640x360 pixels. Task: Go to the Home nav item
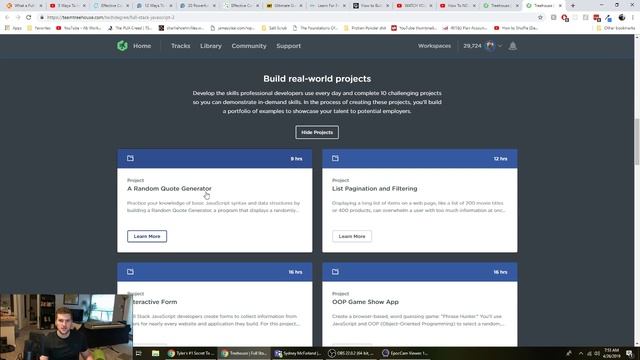point(142,46)
